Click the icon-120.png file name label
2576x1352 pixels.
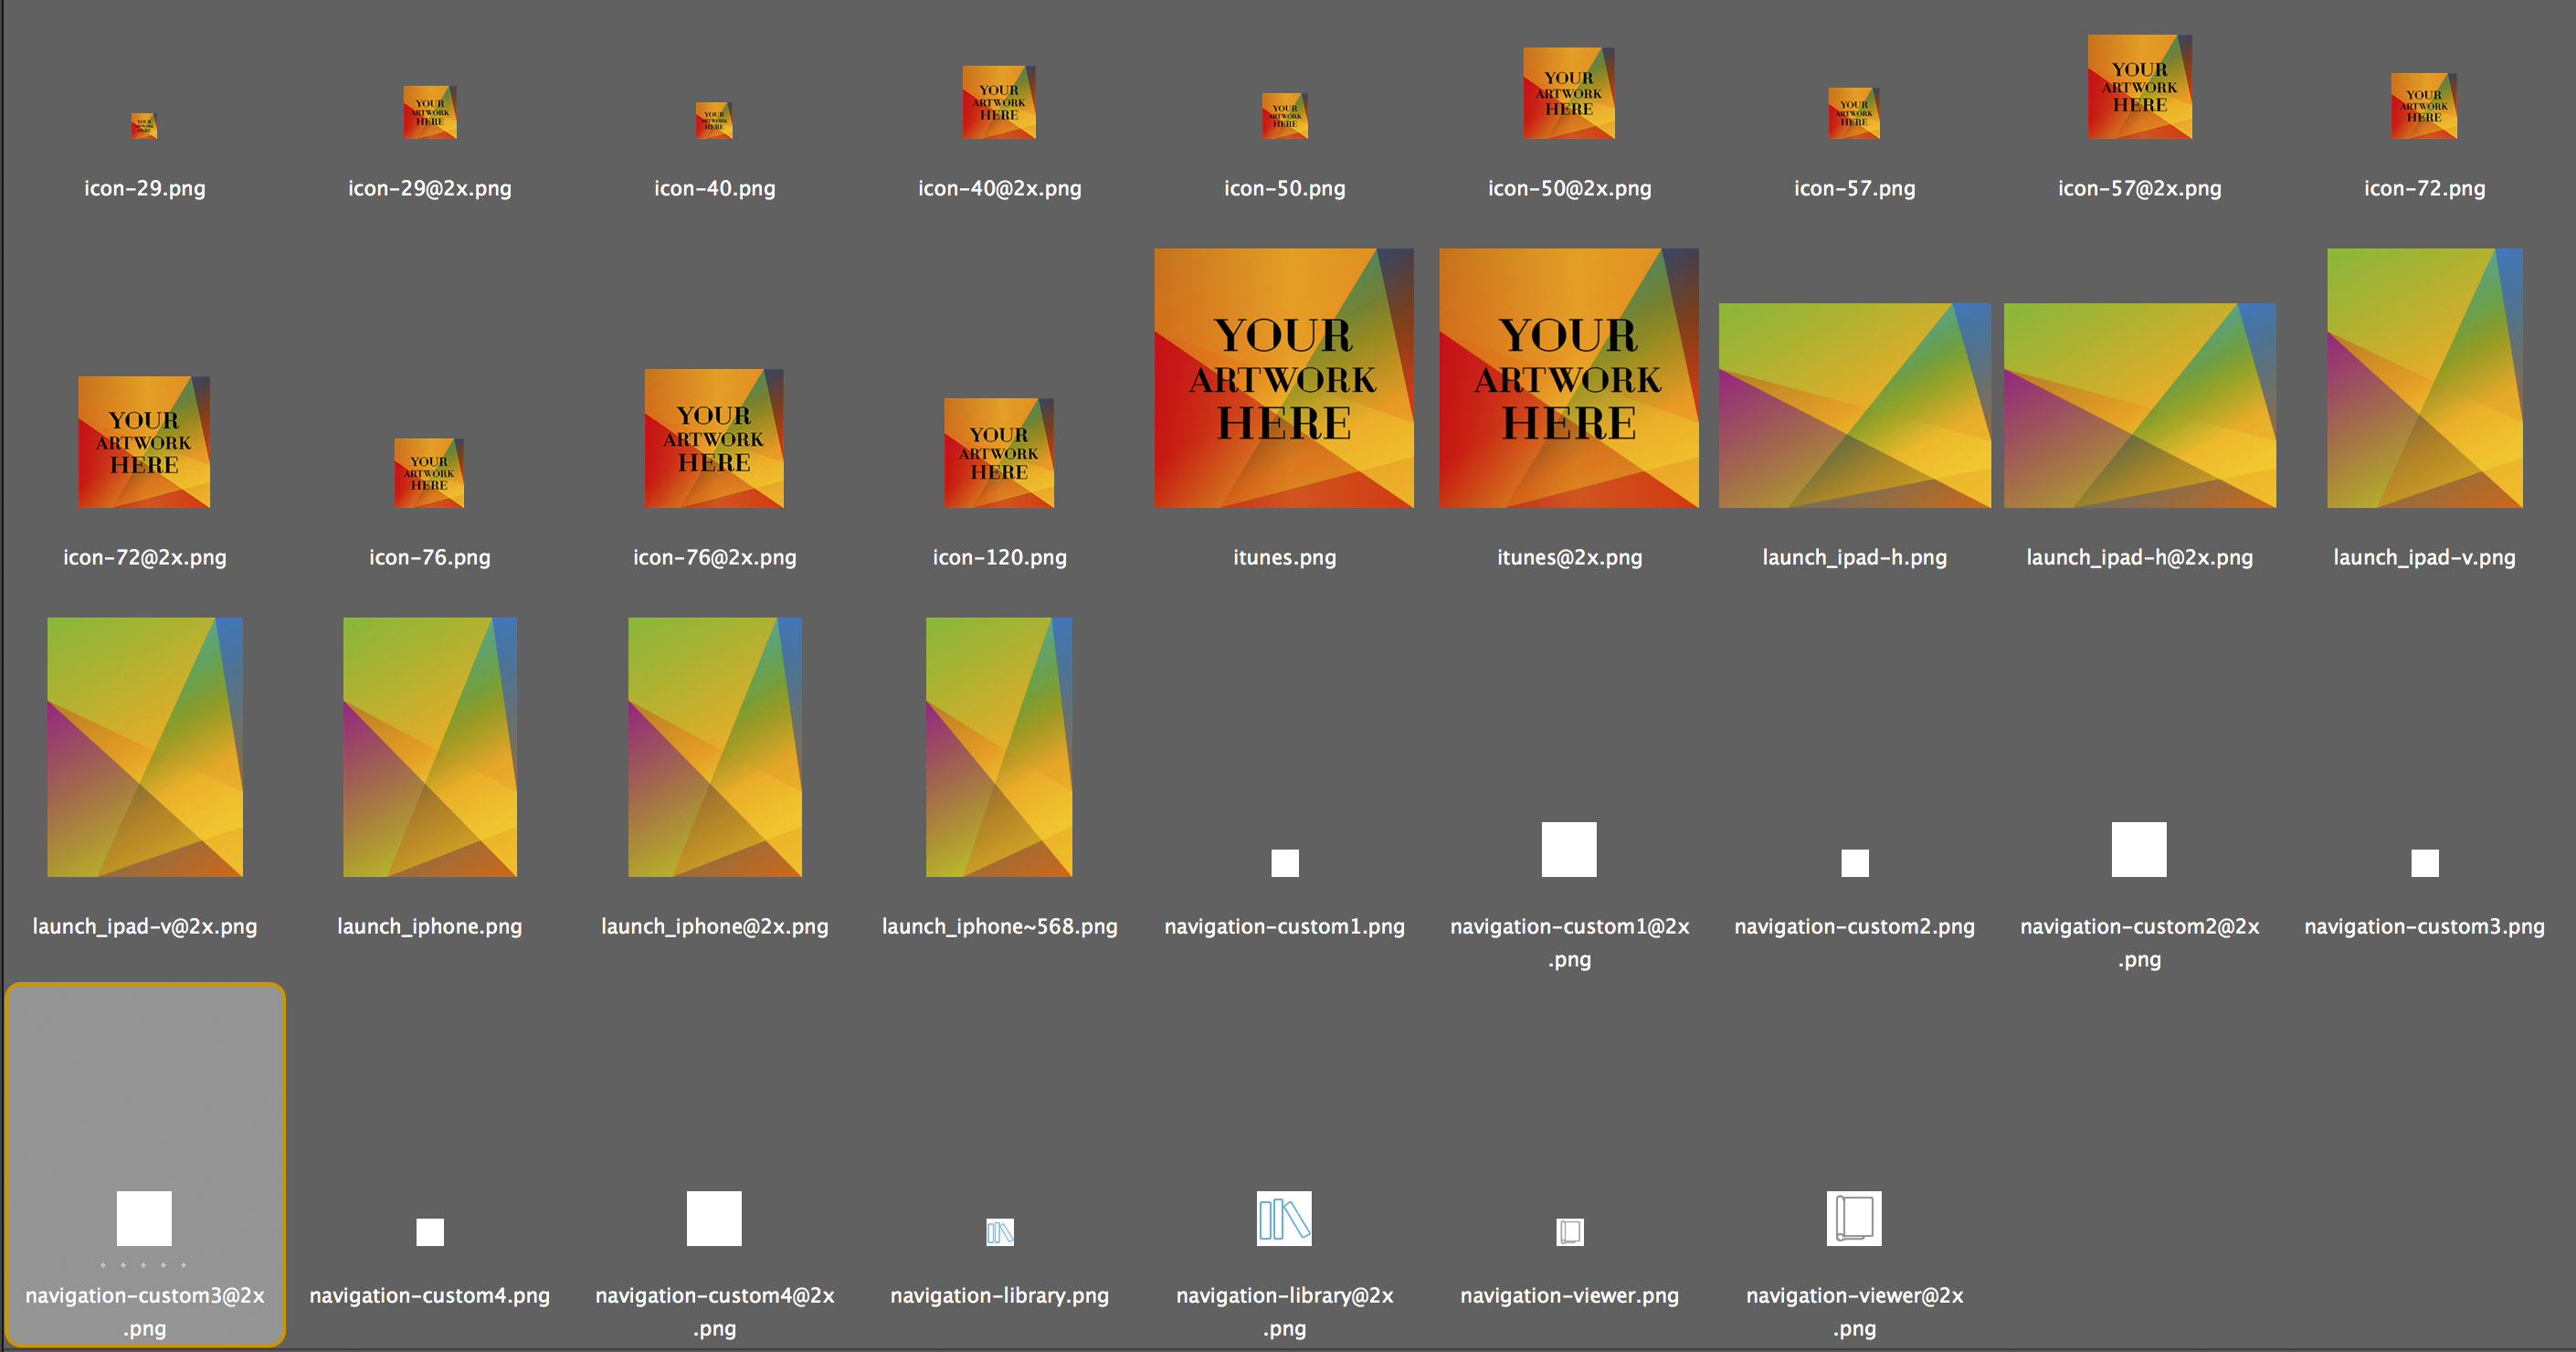999,557
